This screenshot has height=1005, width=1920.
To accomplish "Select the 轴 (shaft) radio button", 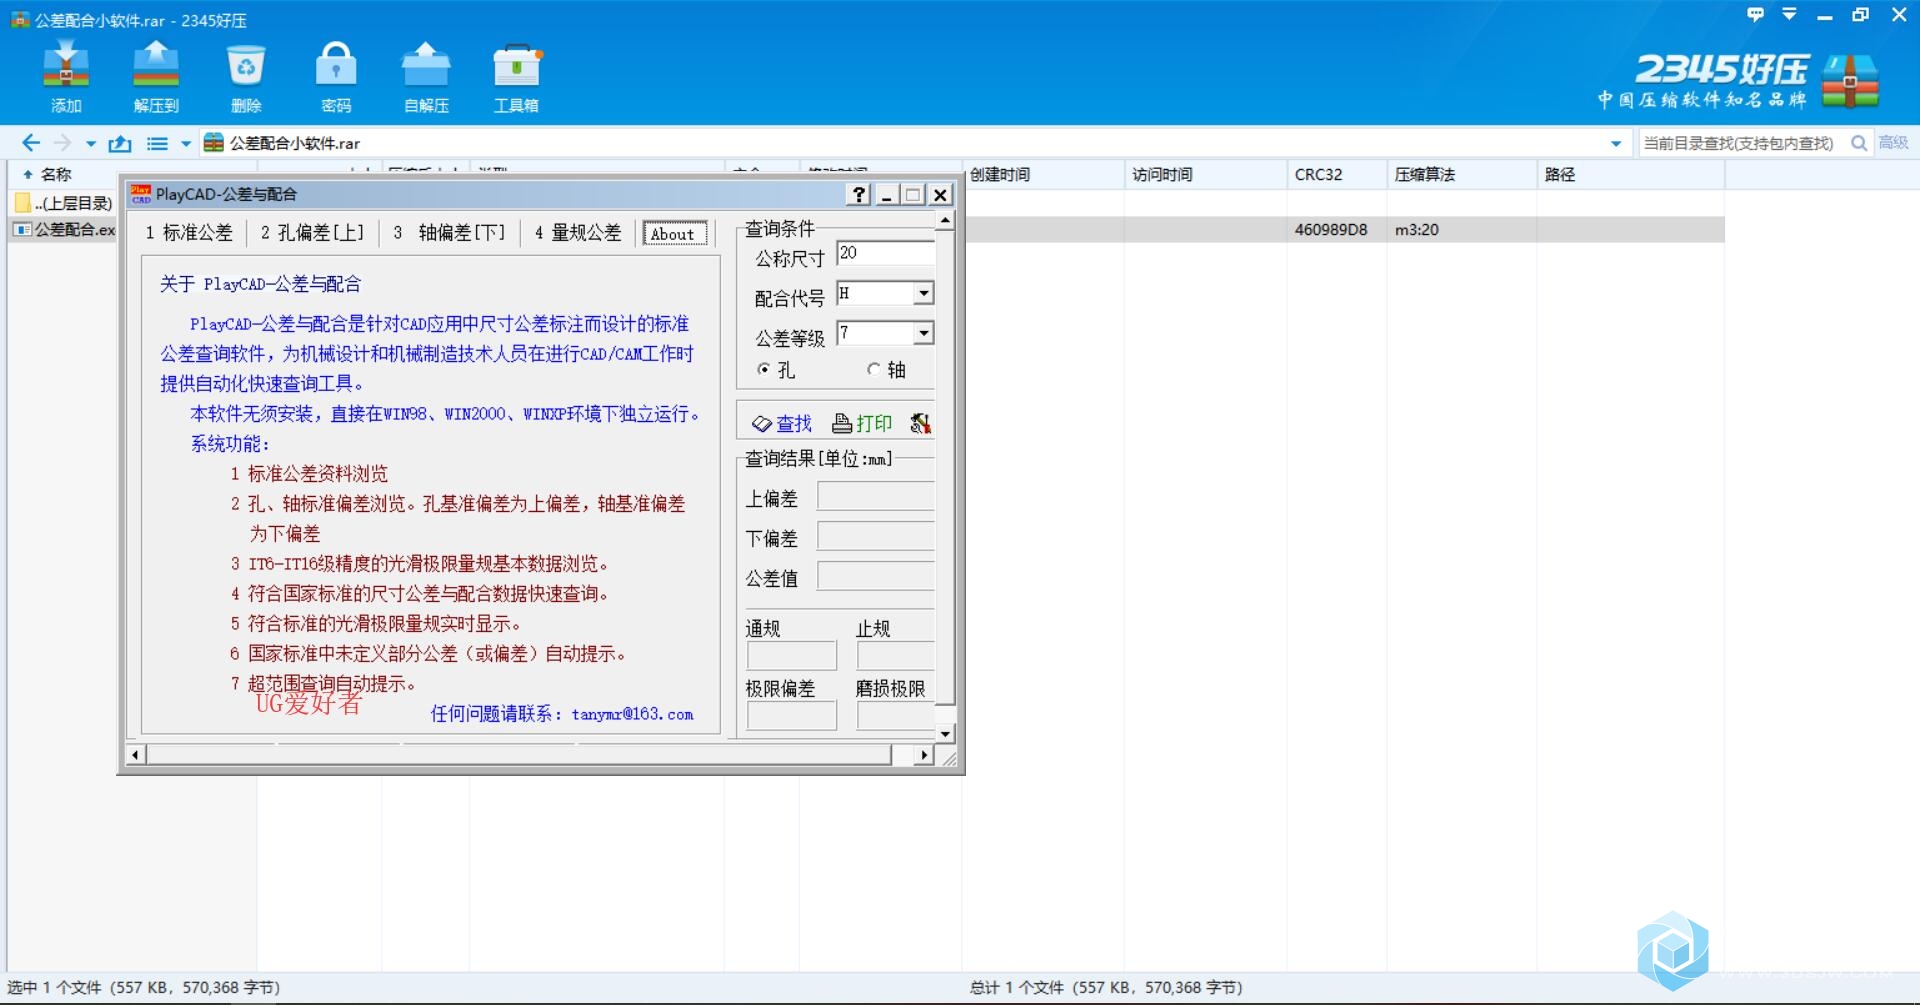I will pyautogui.click(x=874, y=370).
